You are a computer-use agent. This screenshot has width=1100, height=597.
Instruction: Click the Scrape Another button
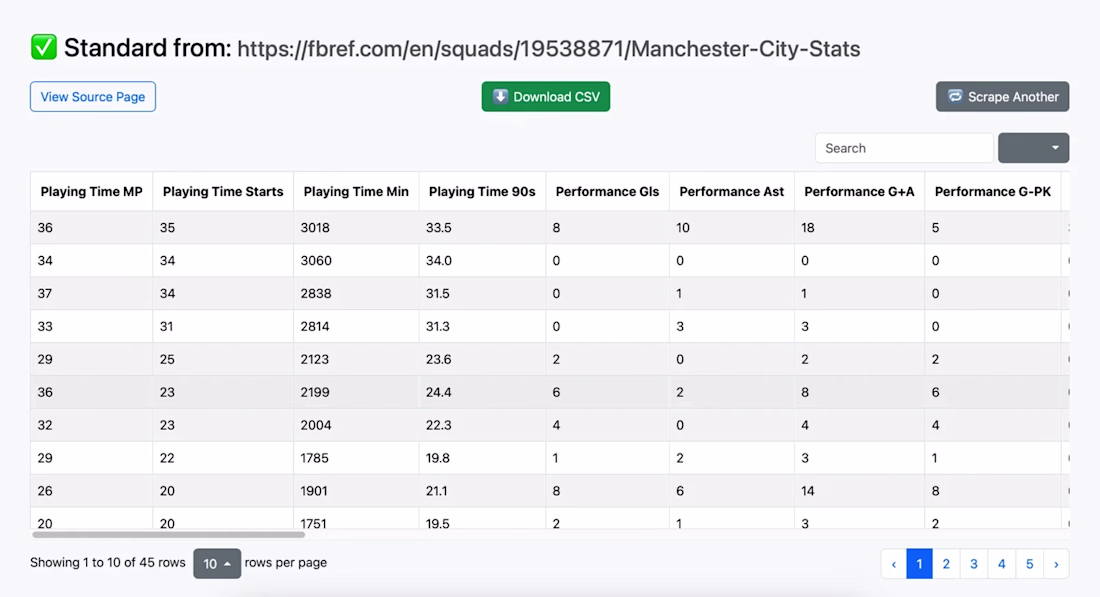pyautogui.click(x=1002, y=97)
